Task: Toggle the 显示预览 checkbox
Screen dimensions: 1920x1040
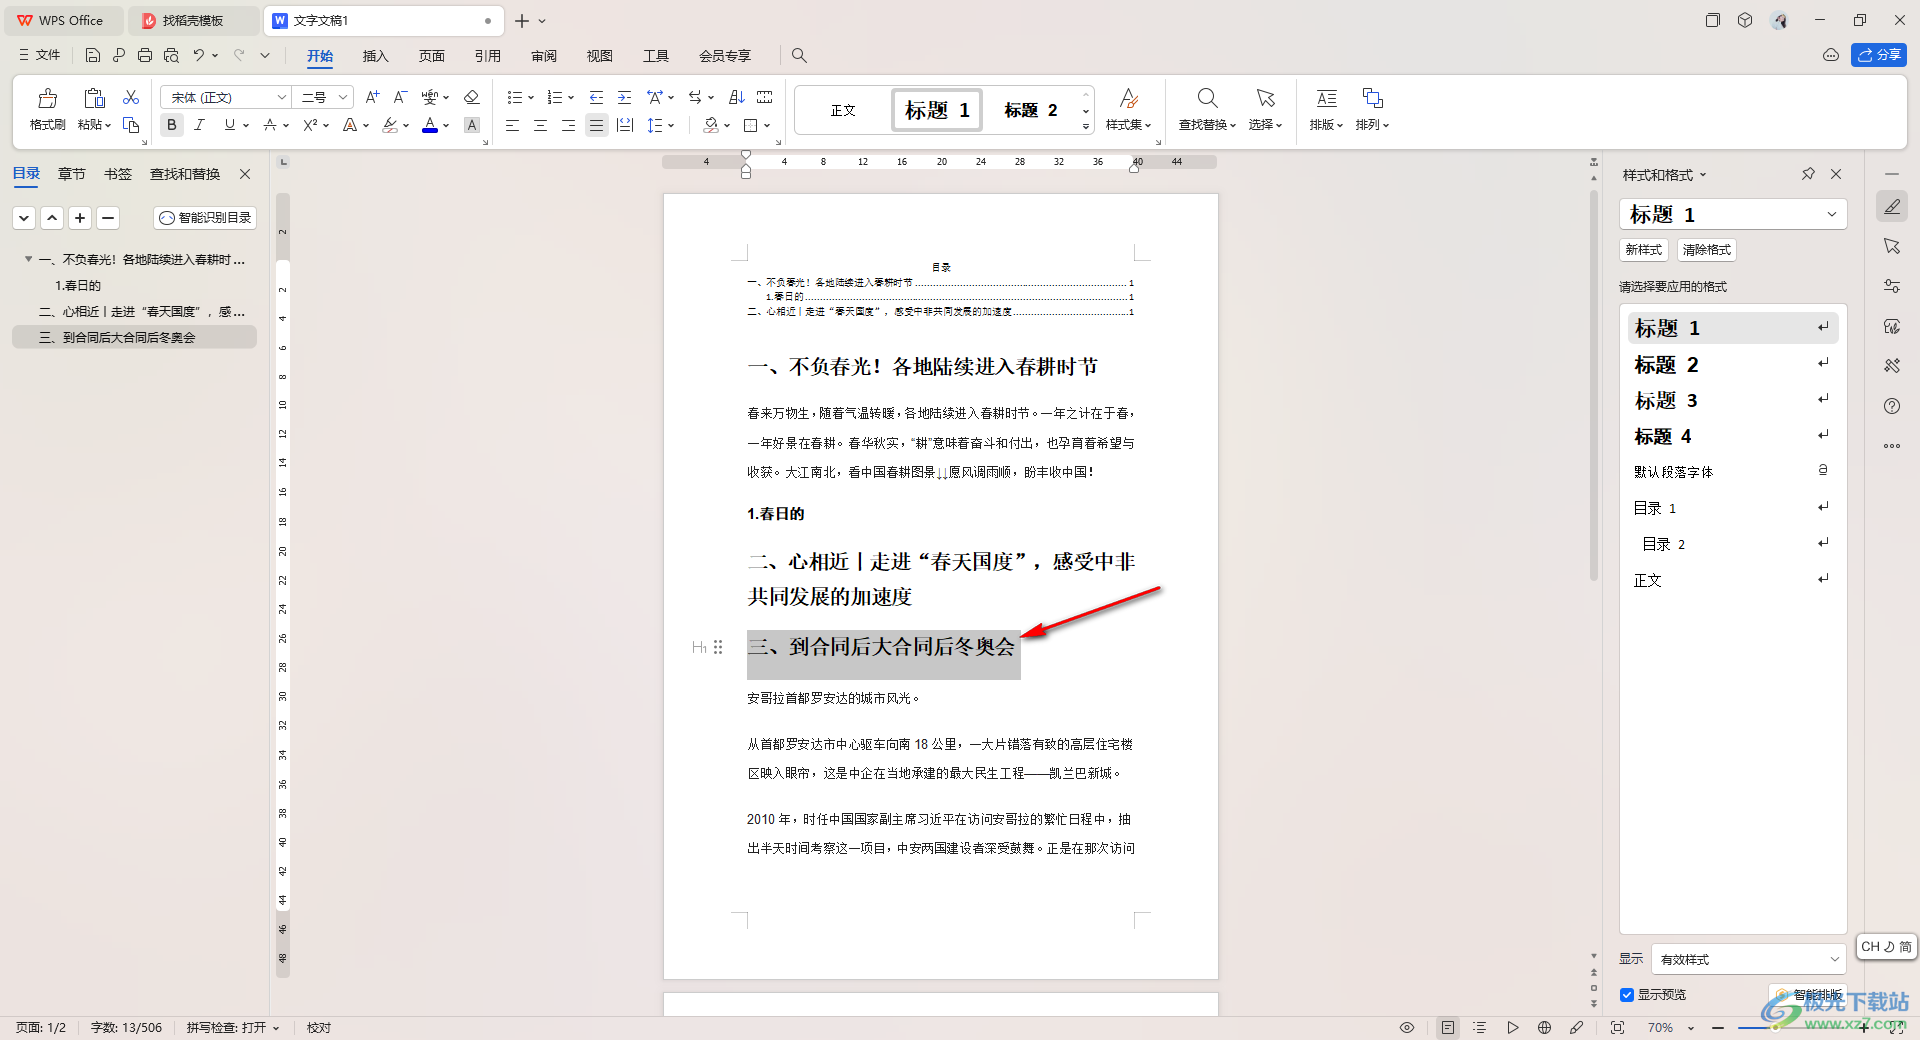Action: 1627,995
